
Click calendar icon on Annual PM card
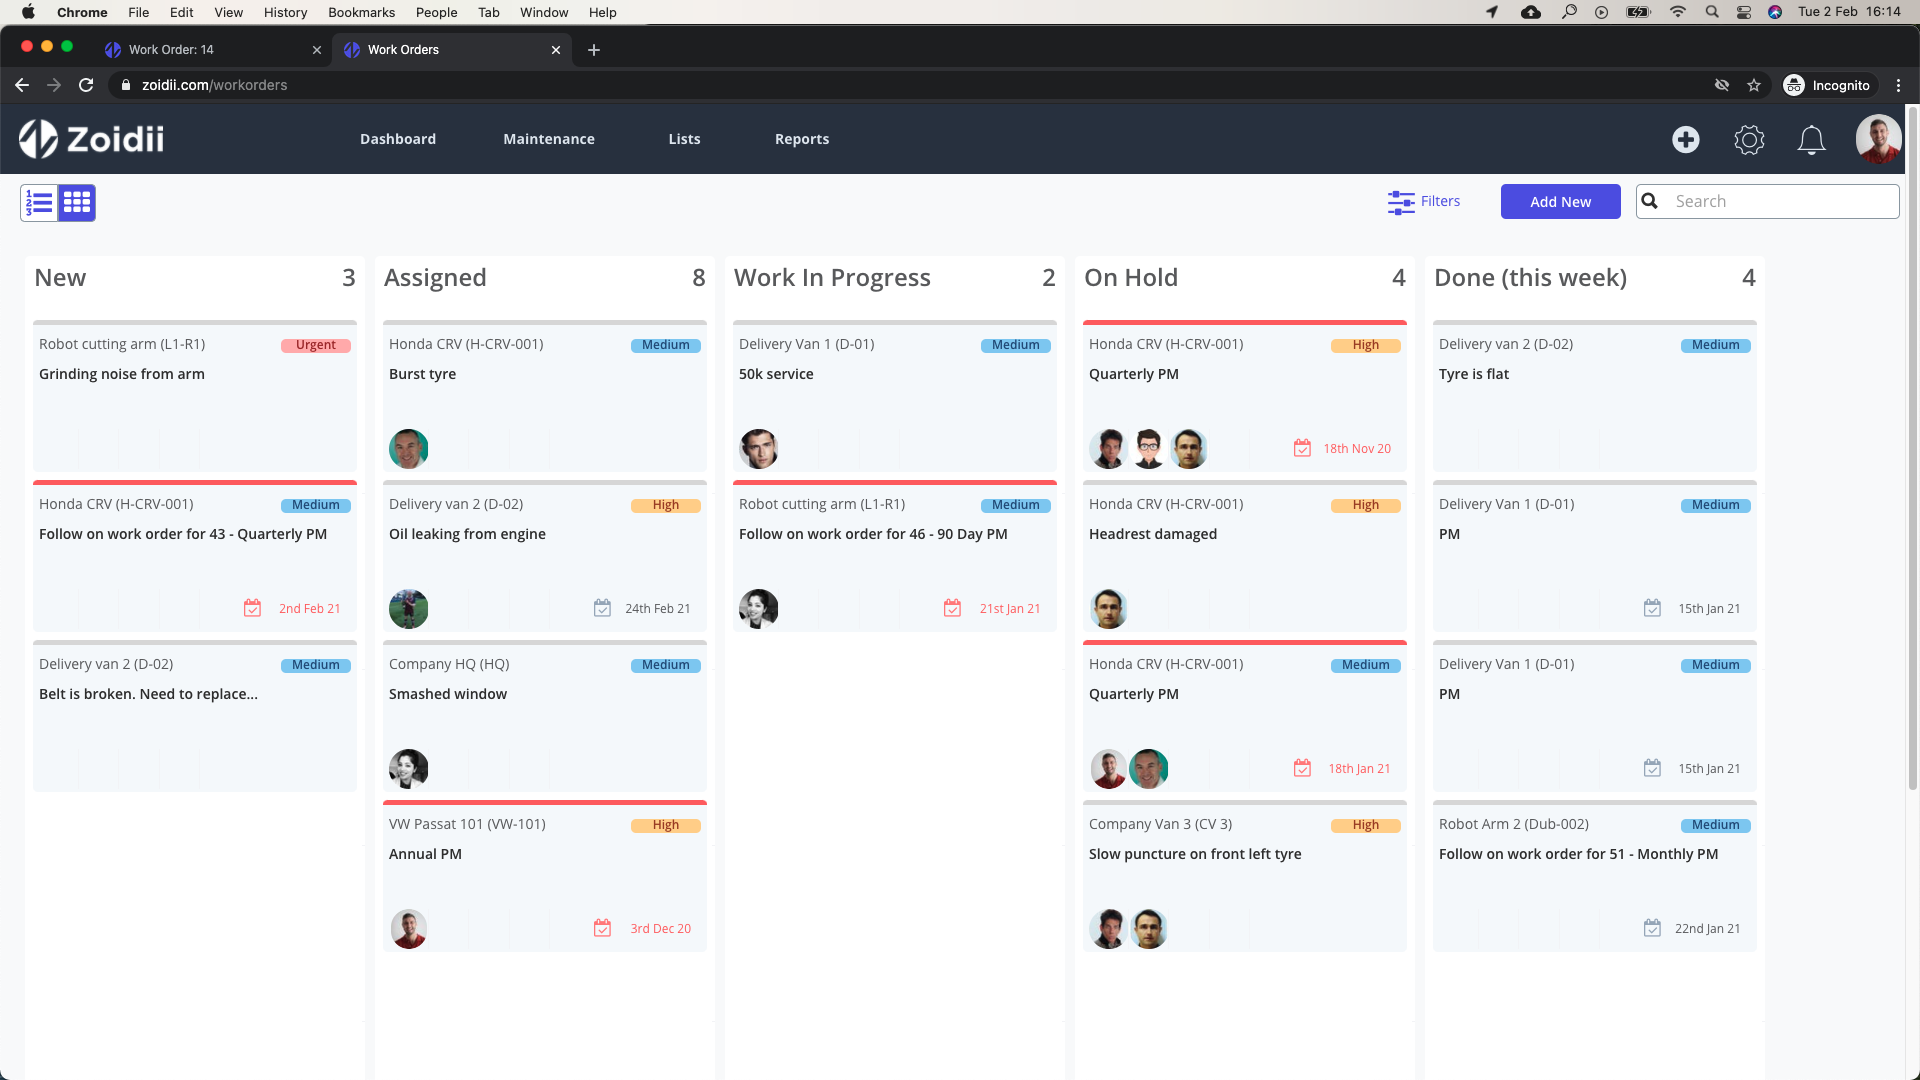602,928
